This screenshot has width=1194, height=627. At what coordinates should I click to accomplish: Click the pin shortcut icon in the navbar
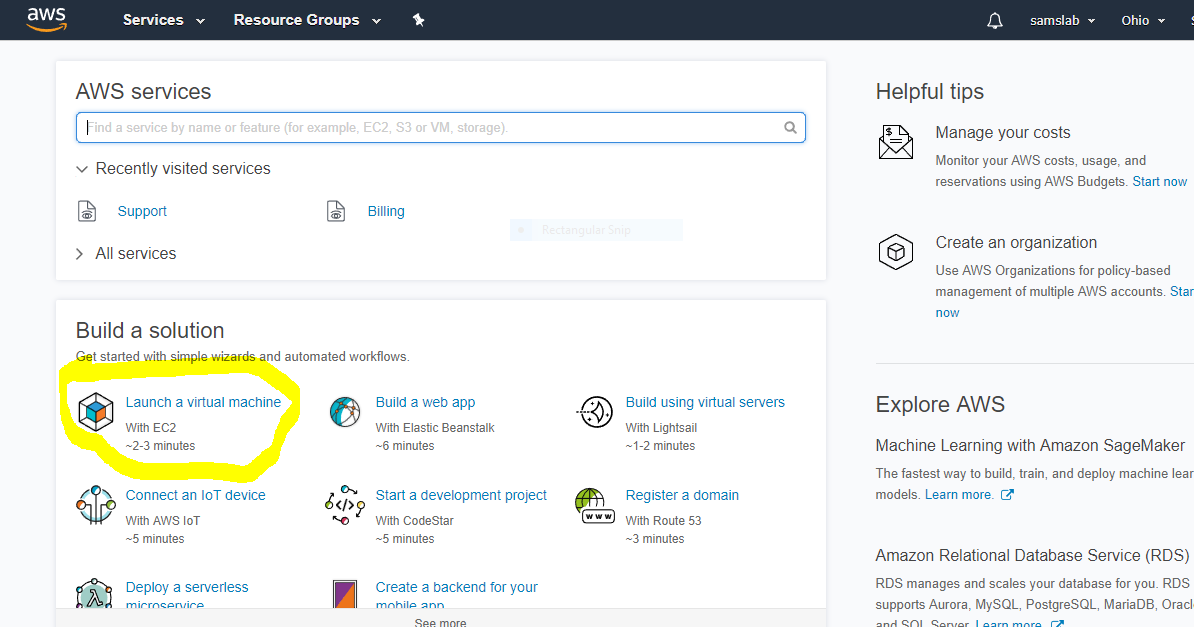pos(418,20)
